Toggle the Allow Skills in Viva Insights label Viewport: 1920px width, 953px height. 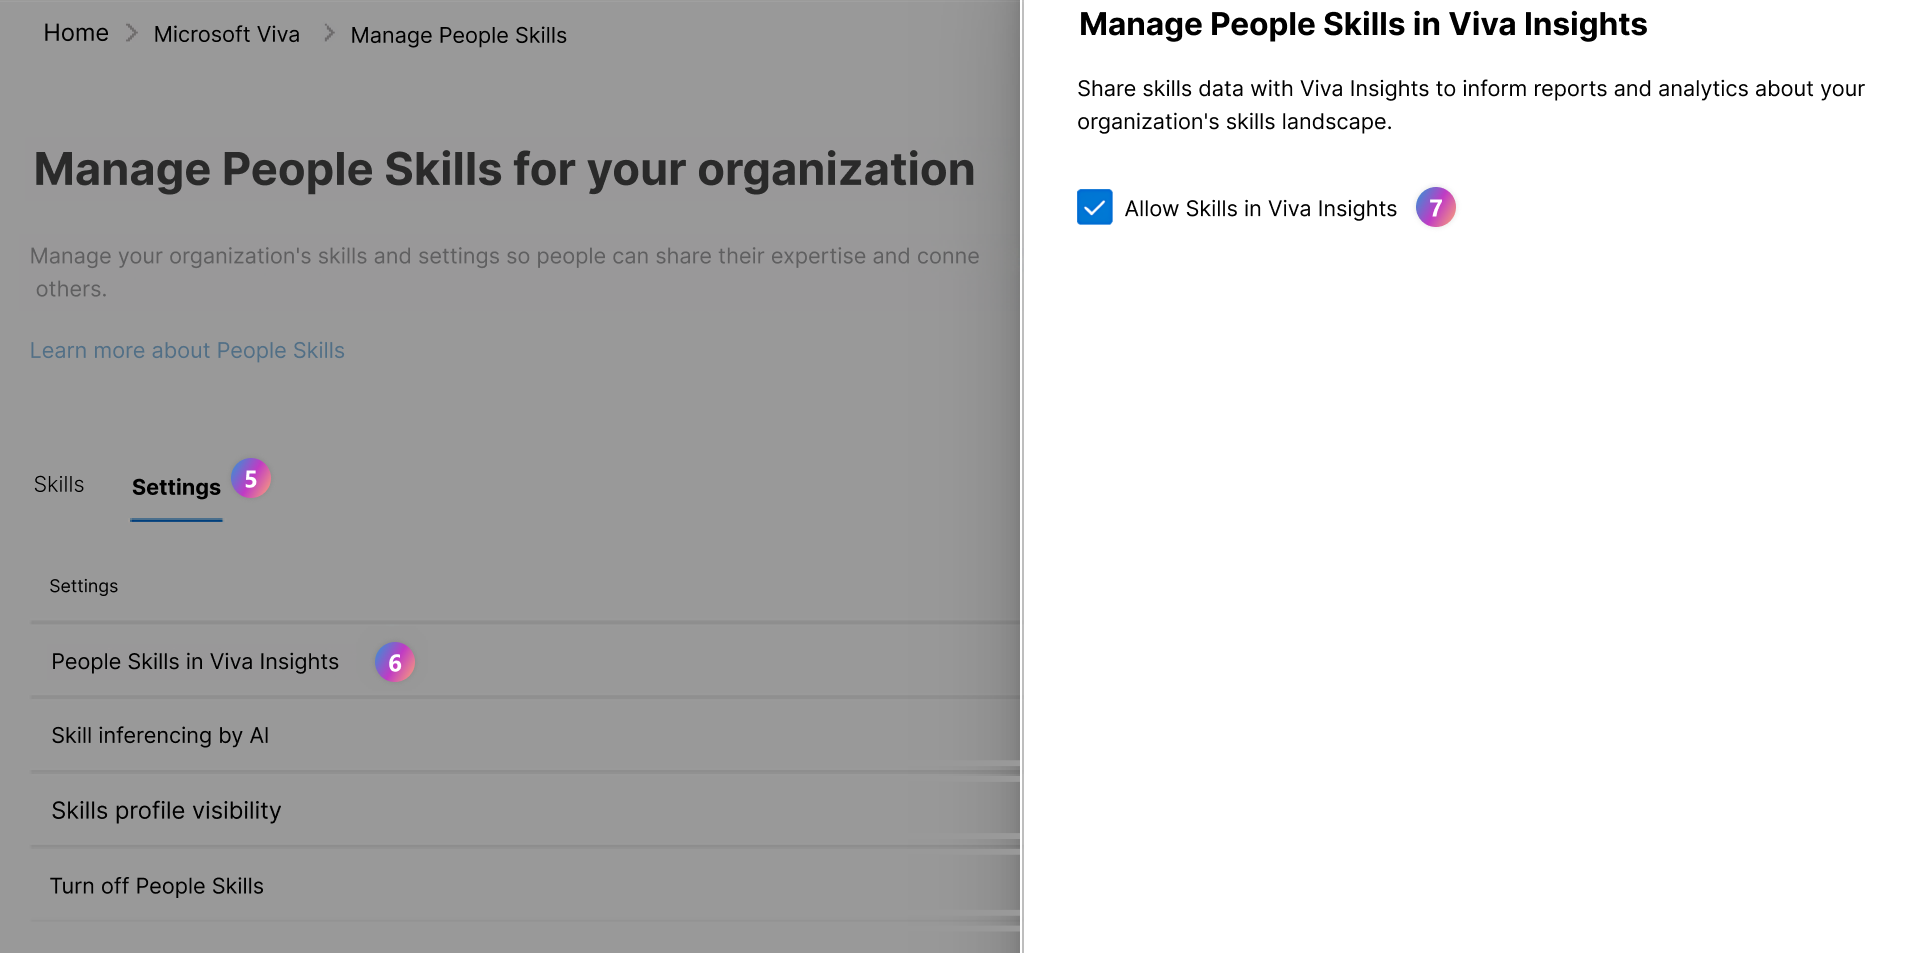pos(1259,208)
